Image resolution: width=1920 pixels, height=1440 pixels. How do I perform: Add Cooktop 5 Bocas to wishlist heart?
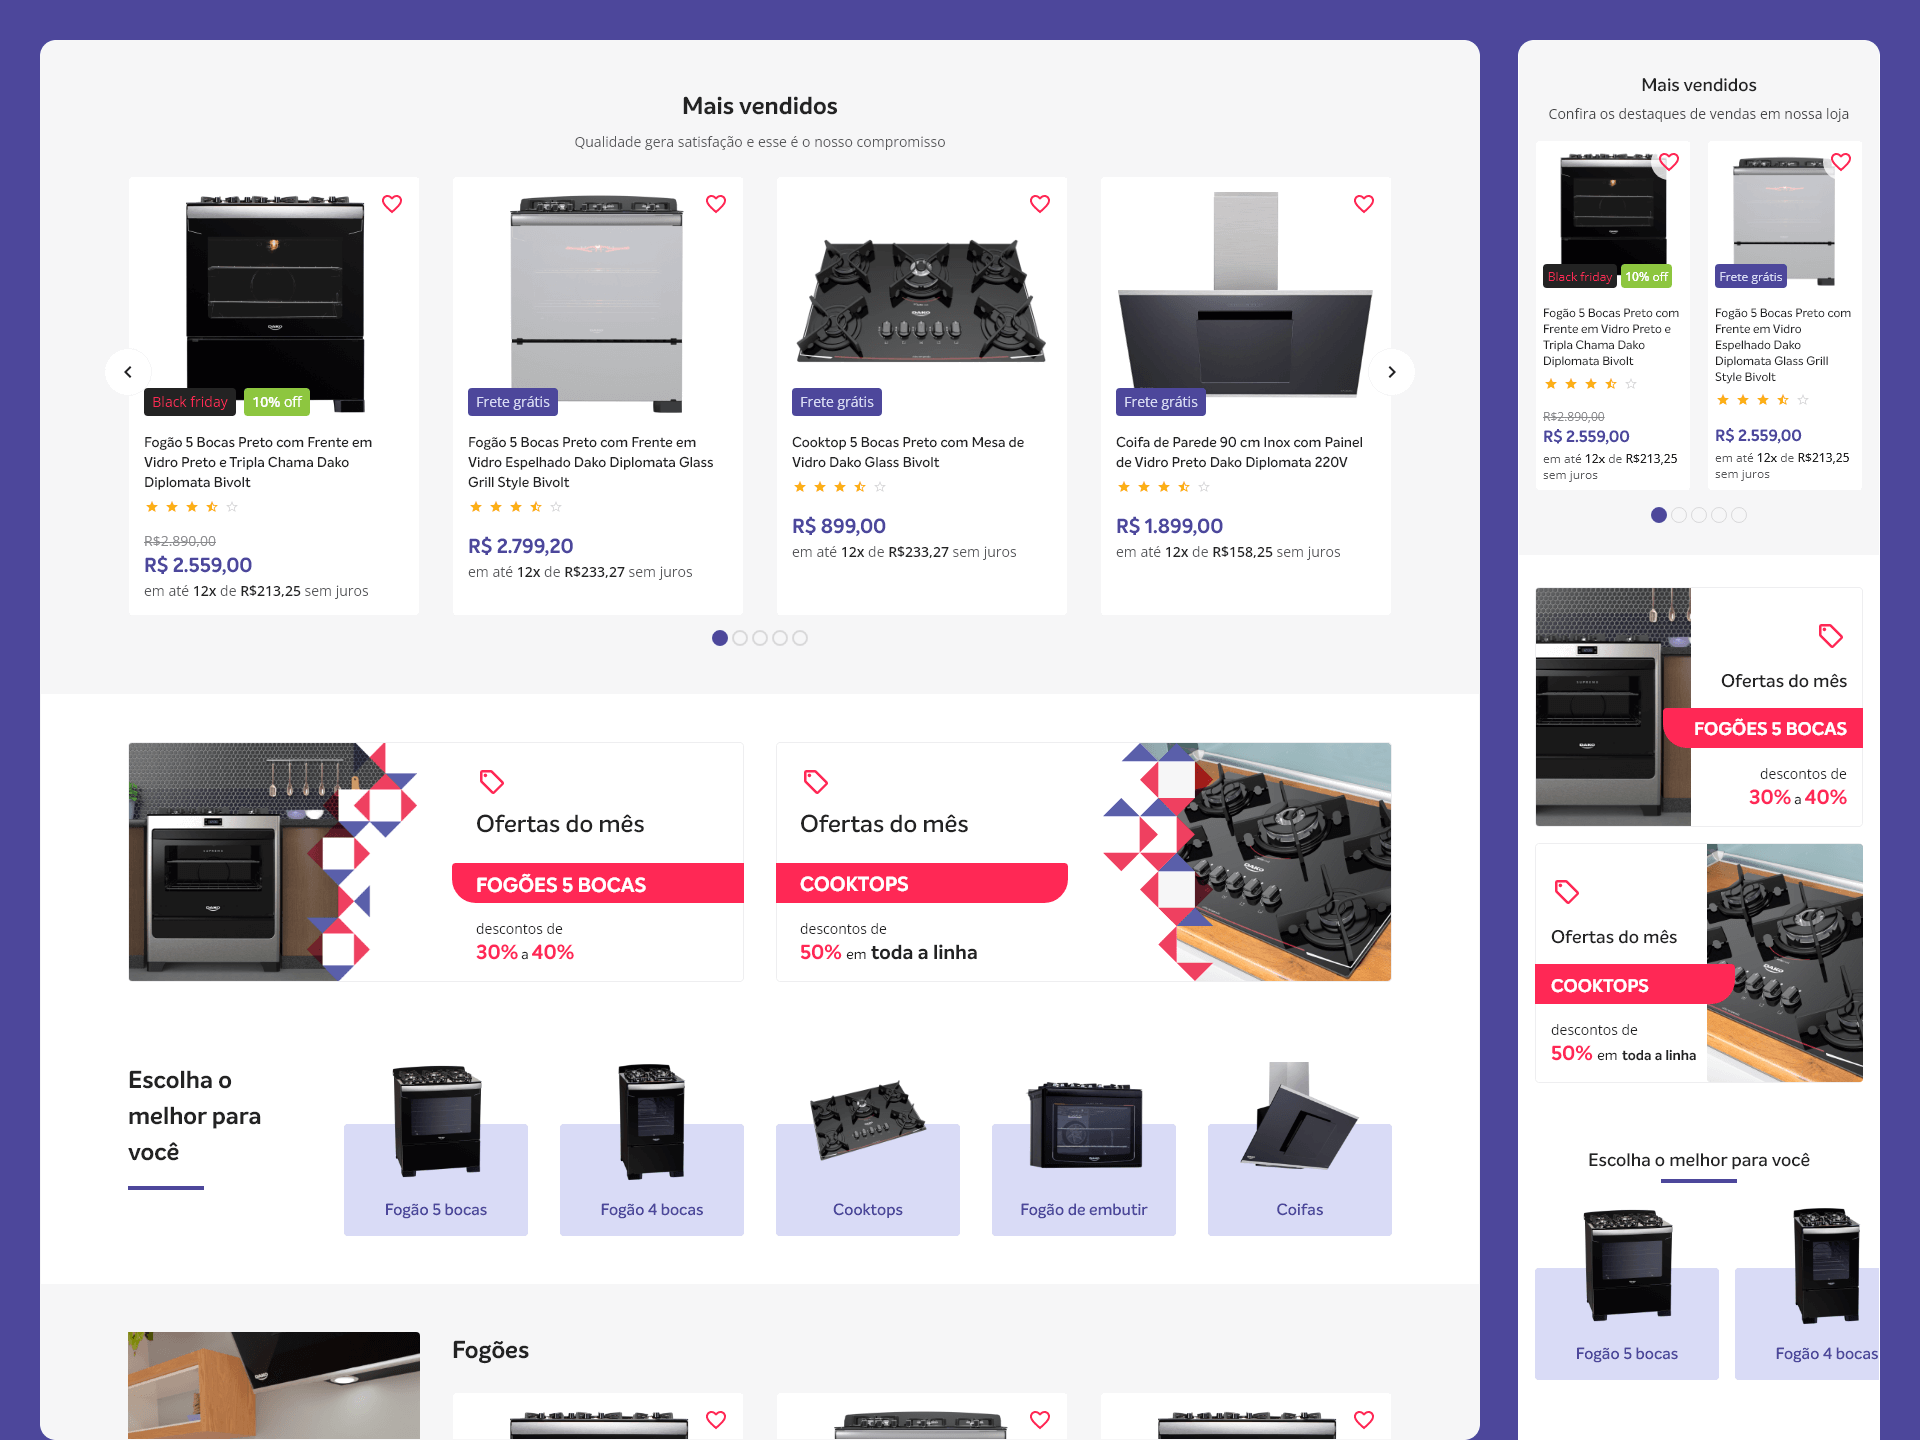tap(1040, 204)
